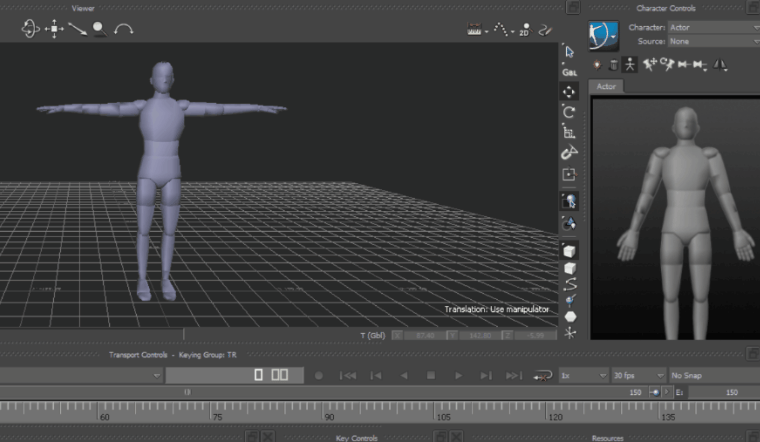Step forward one frame
Image resolution: width=760 pixels, height=442 pixels.
[x=486, y=376]
